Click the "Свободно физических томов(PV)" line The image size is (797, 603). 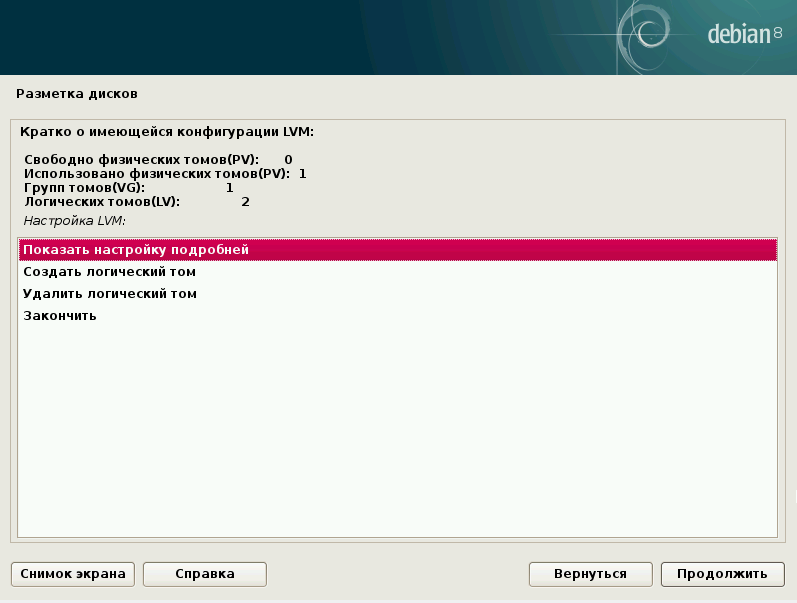click(x=141, y=159)
